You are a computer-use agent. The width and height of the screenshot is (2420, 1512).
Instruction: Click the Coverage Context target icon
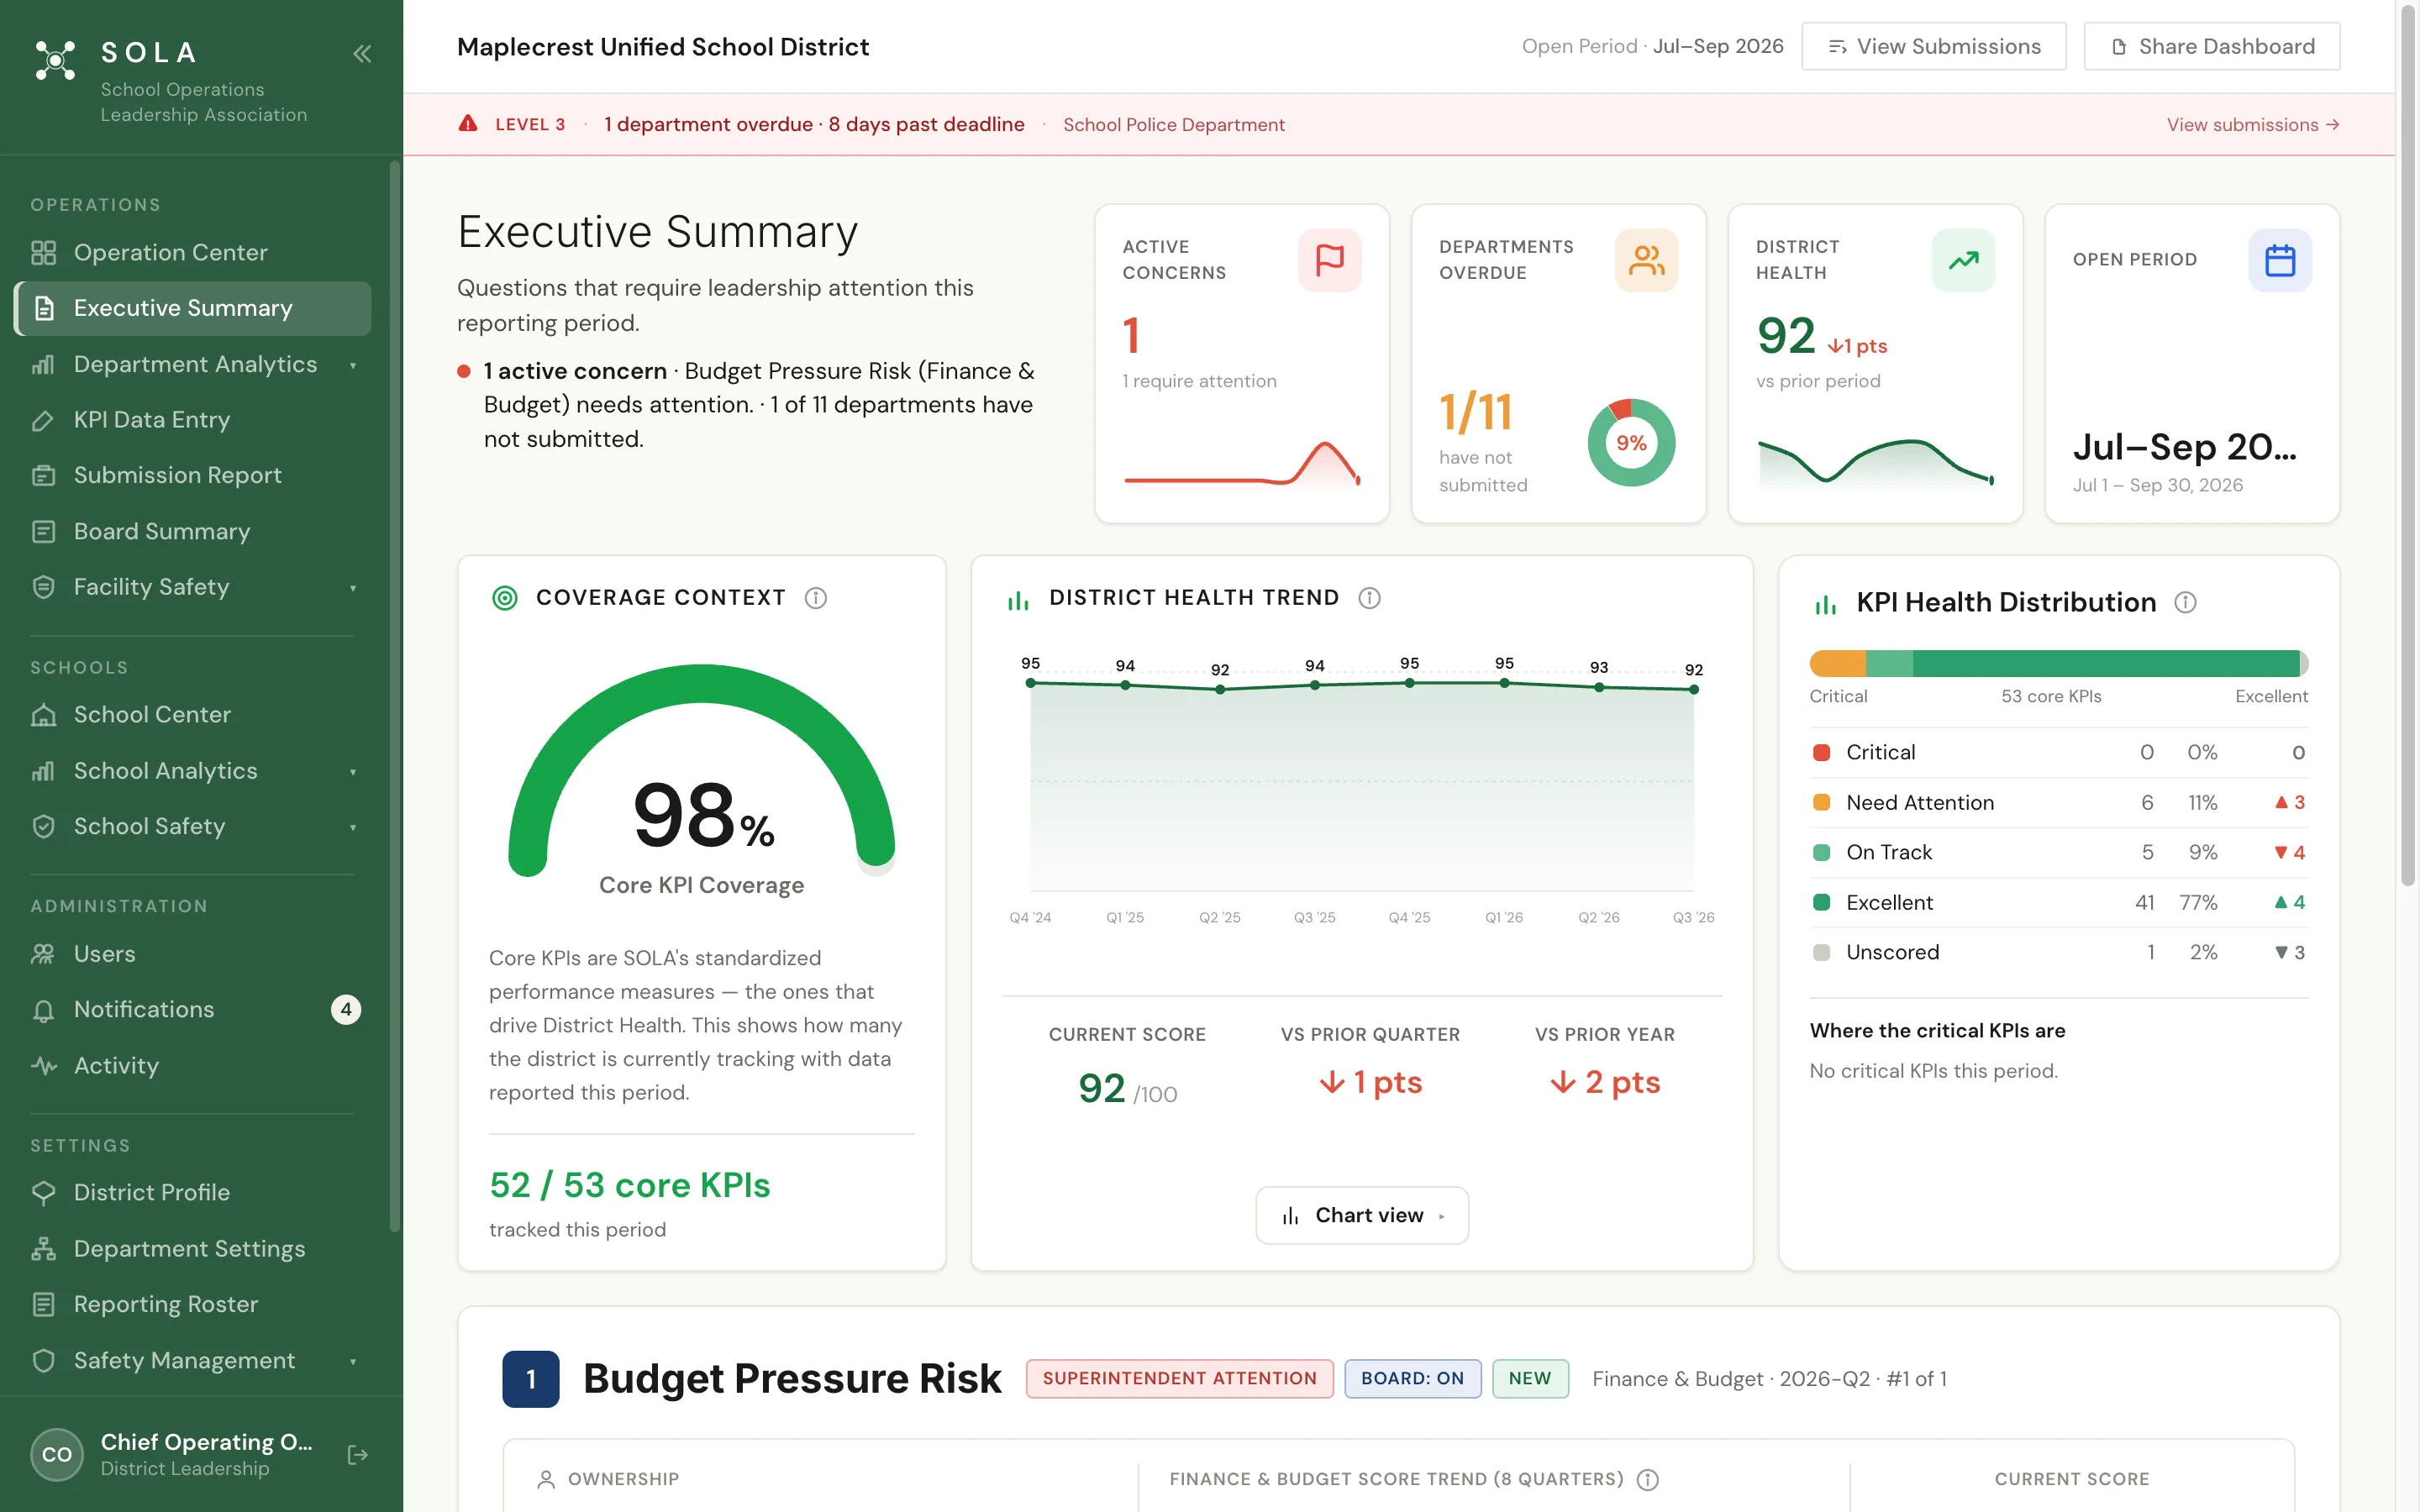[x=505, y=598]
